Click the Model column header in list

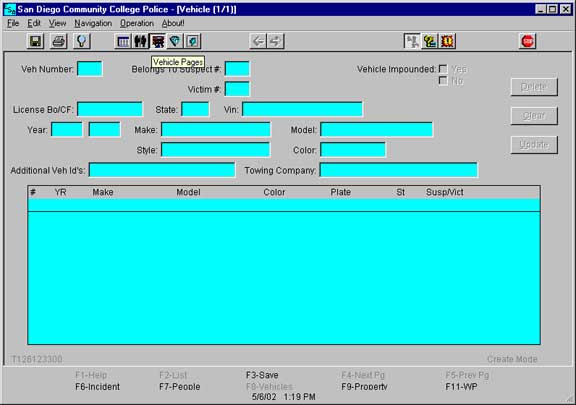[x=188, y=192]
